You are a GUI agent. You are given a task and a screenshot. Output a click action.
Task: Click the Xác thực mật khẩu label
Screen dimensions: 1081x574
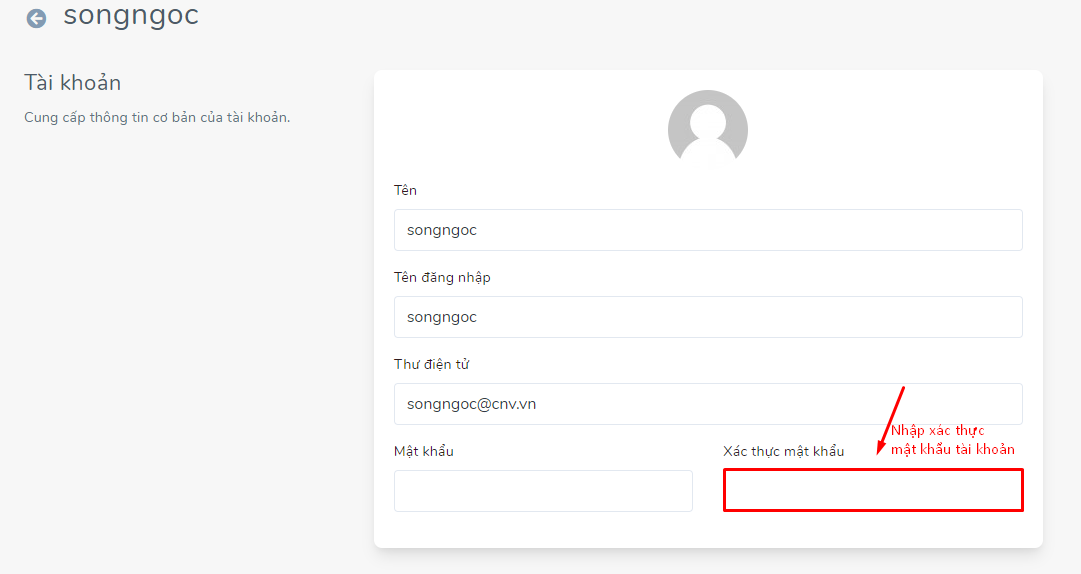pos(783,451)
